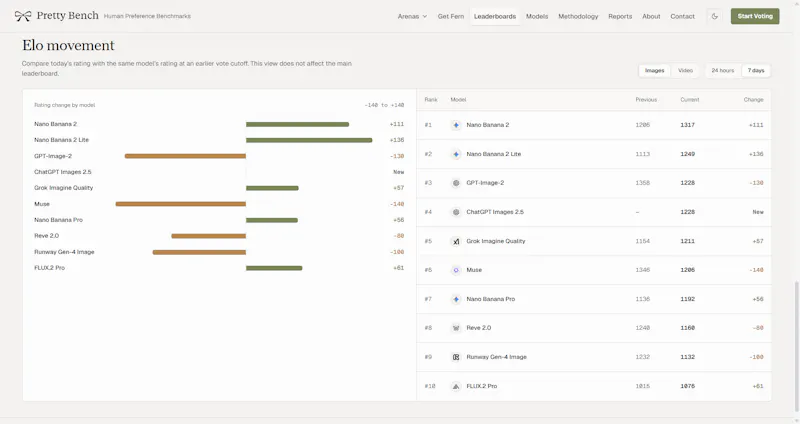This screenshot has width=800, height=424.
Task: Click Model column header
Action: (458, 99)
